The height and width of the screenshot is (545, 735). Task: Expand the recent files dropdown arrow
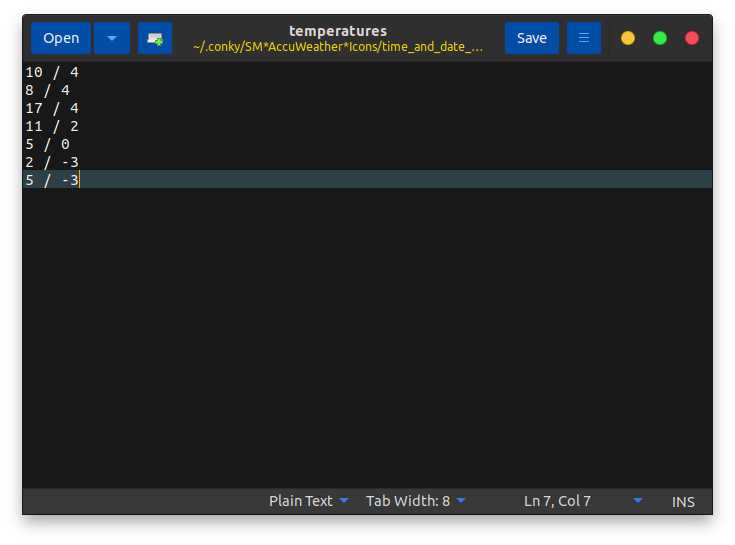[x=112, y=38]
